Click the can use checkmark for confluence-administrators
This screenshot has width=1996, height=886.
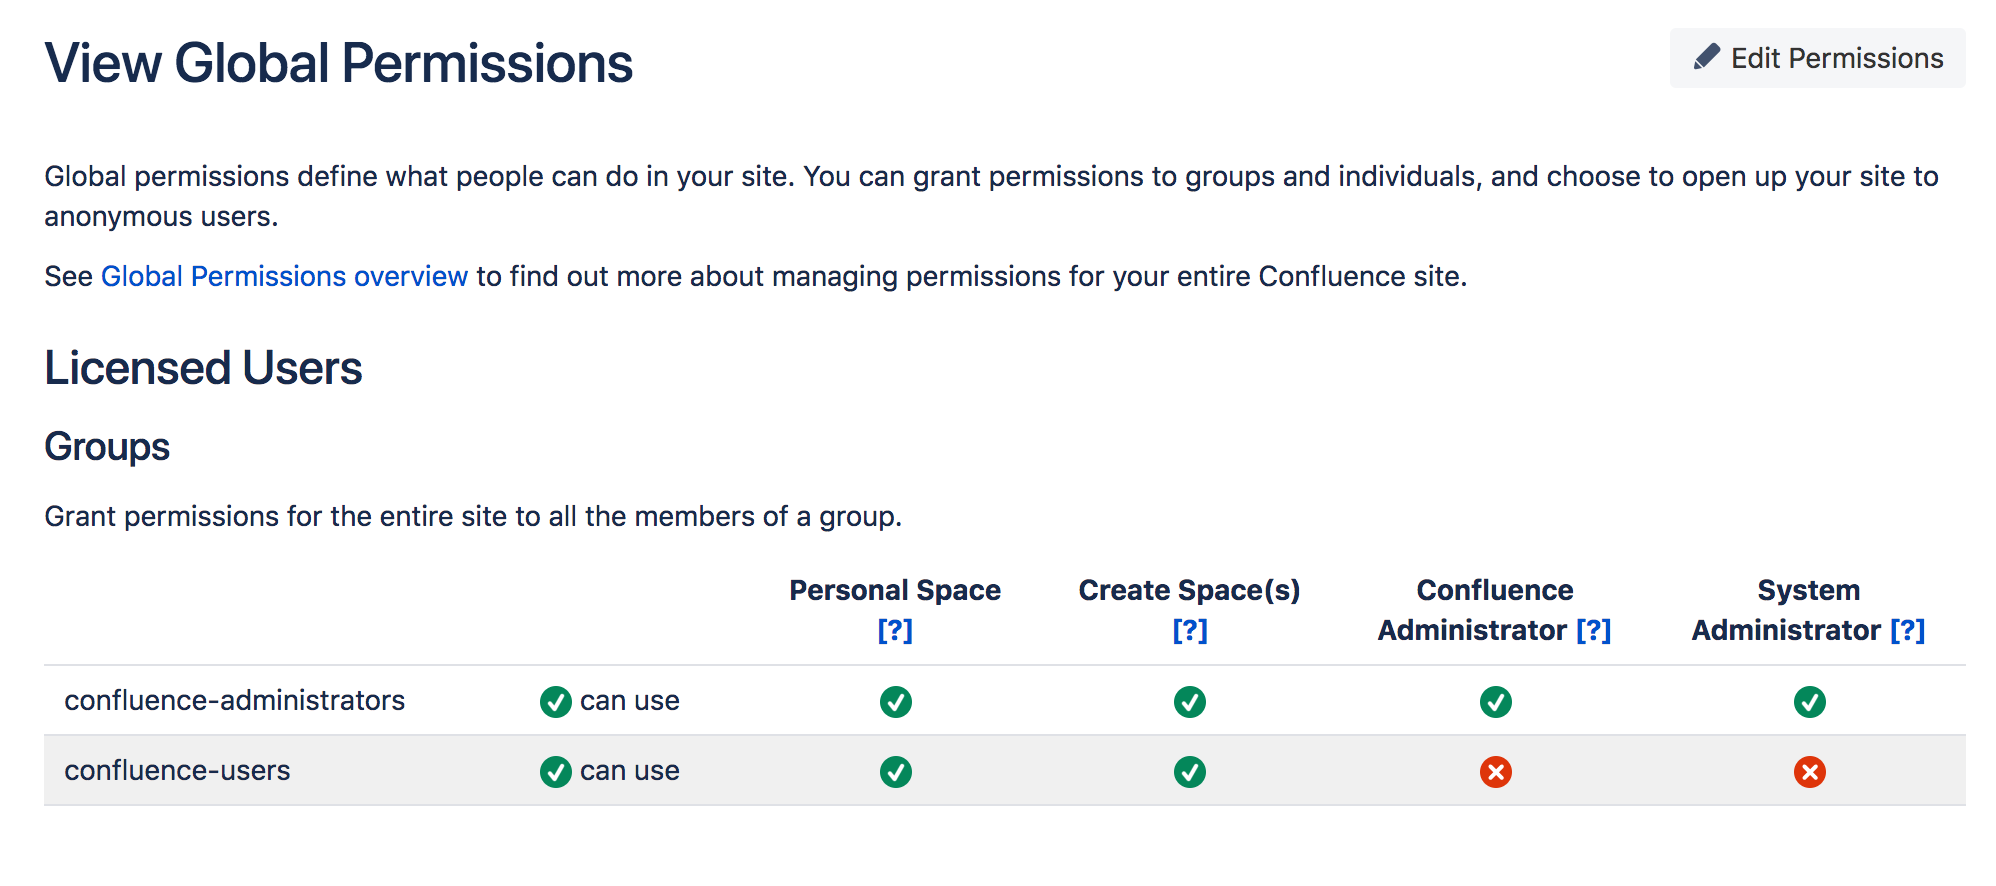[x=555, y=702]
